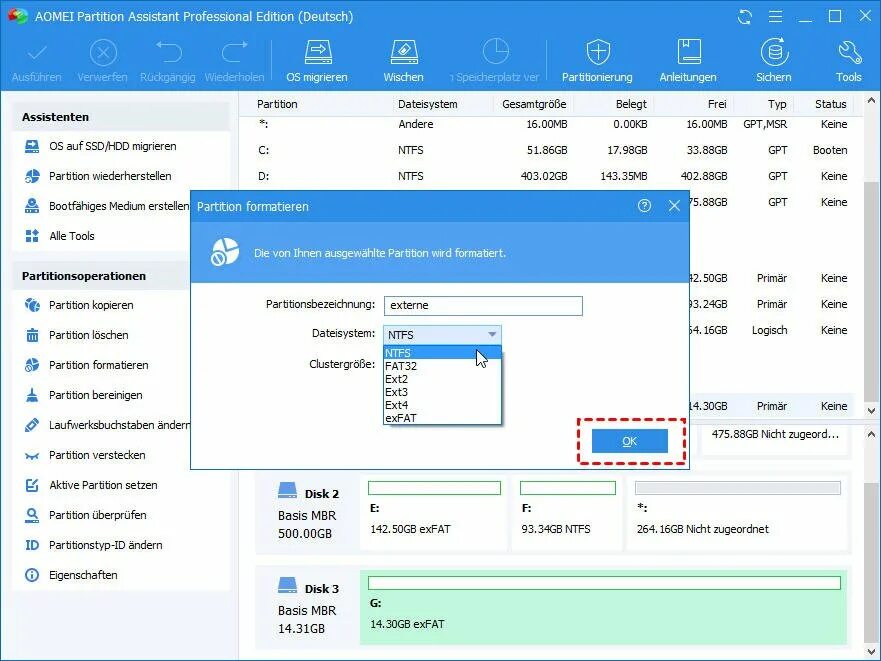Click the Rückgängig undo icon

[168, 53]
